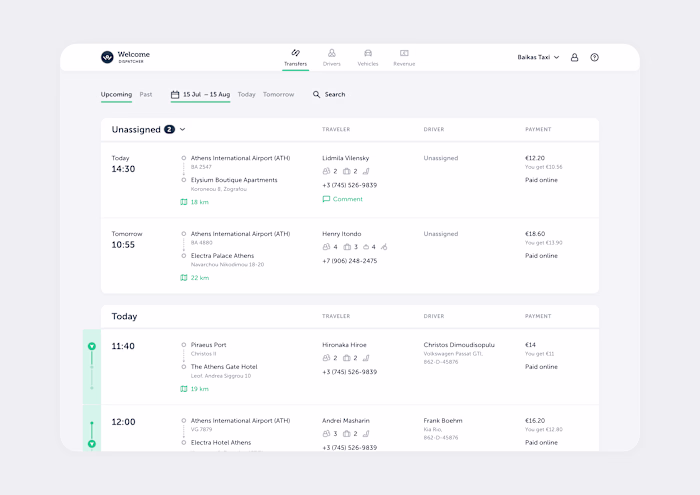
Task: Click the 12:00 timeline status marker
Action: [x=92, y=444]
